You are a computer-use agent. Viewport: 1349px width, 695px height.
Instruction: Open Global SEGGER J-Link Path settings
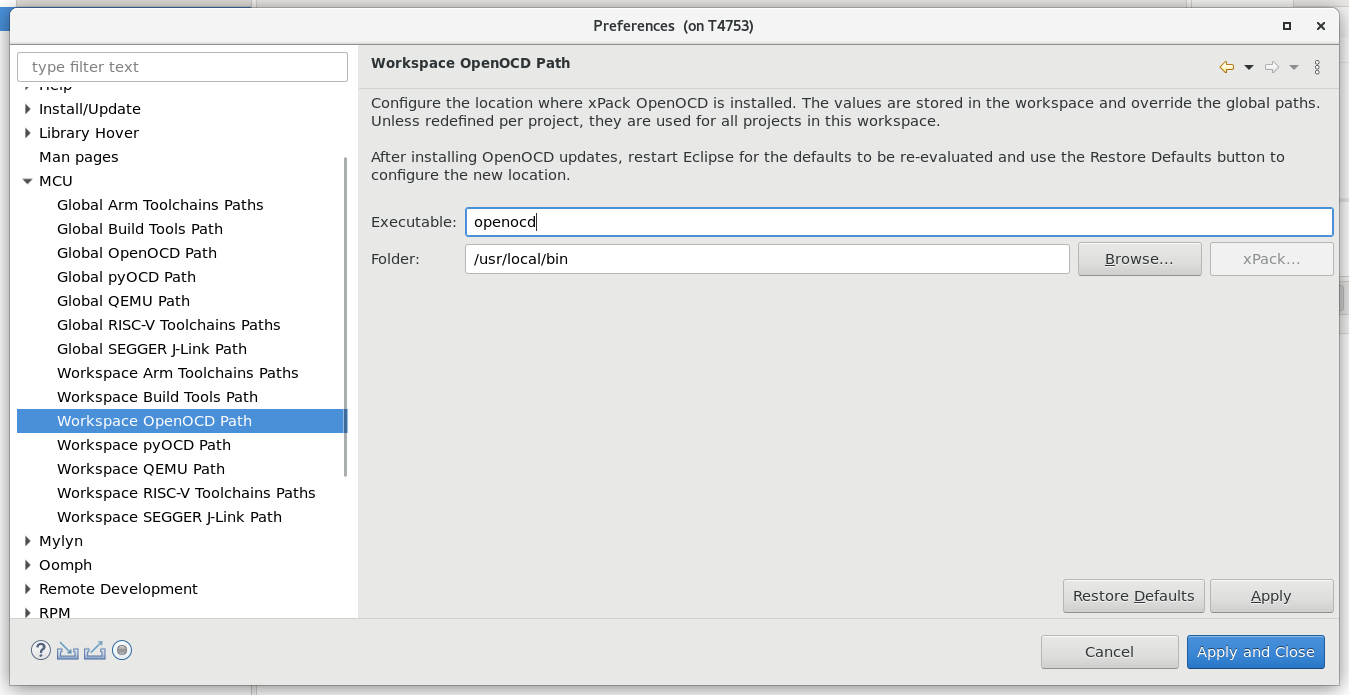(x=152, y=349)
